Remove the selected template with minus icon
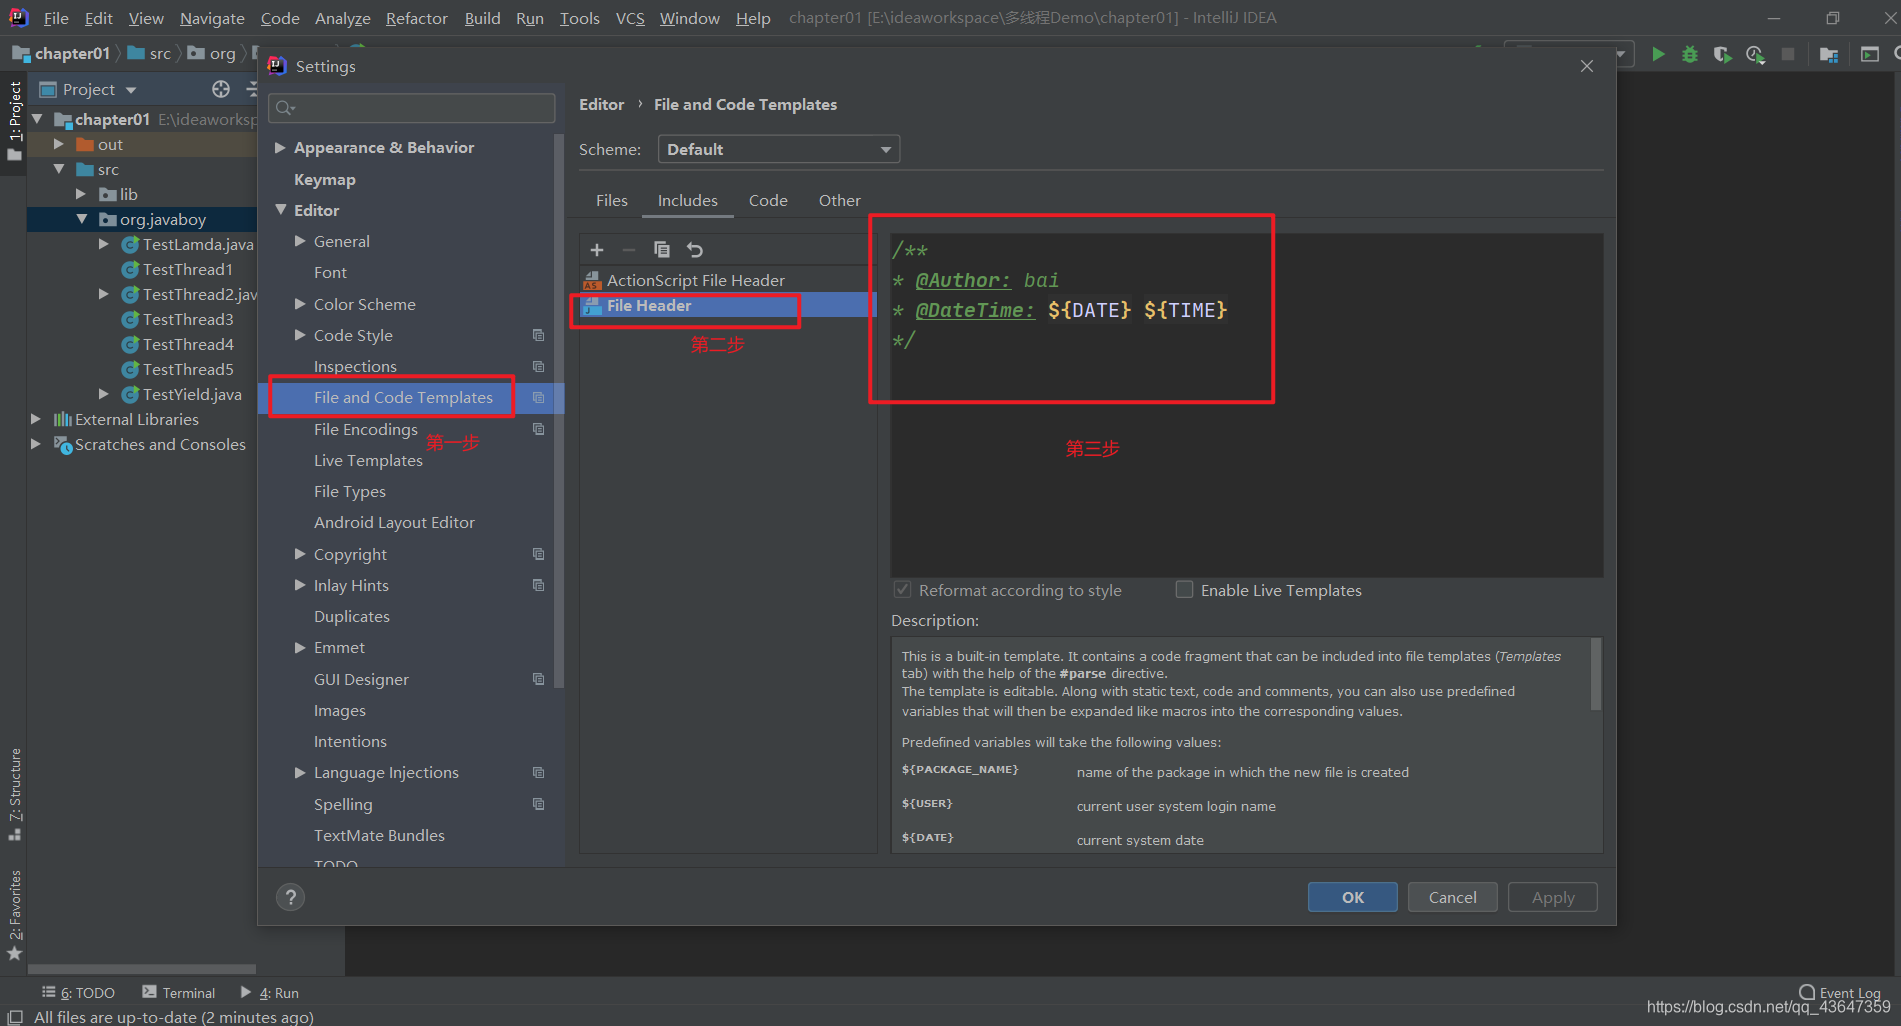Viewport: 1901px width, 1026px height. pos(629,250)
